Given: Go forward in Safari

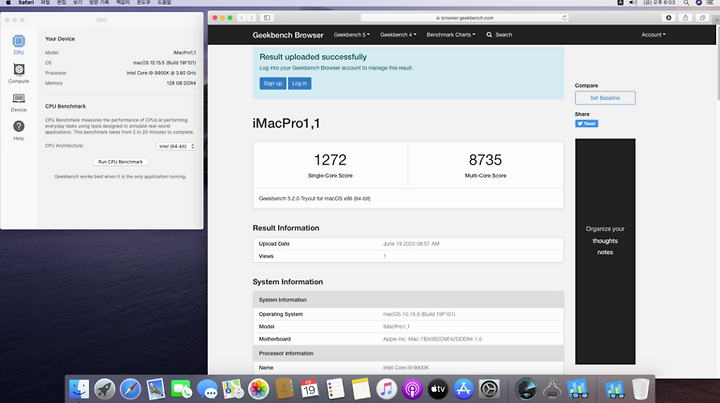Looking at the screenshot, I should point(252,17).
